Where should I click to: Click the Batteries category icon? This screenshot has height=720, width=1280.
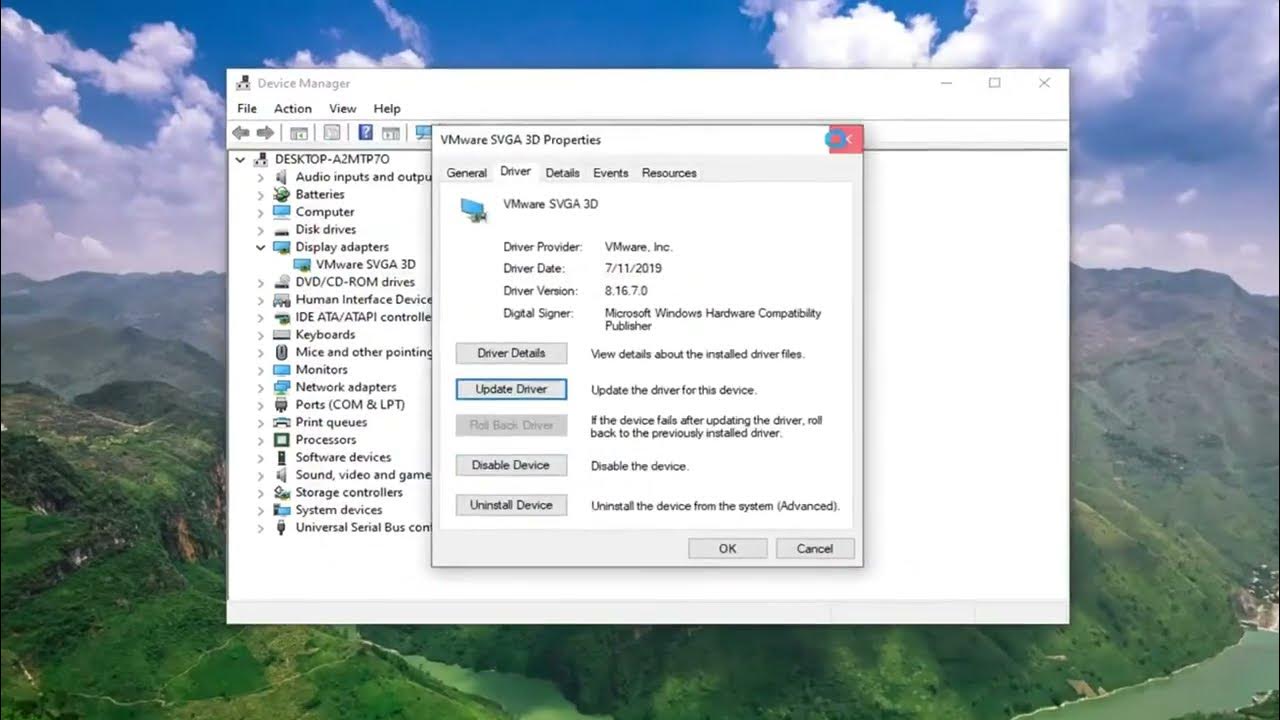tap(282, 194)
